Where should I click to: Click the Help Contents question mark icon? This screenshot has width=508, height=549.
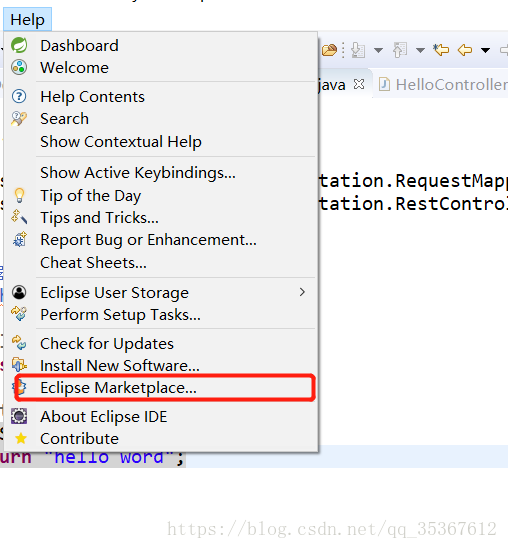coord(19,96)
